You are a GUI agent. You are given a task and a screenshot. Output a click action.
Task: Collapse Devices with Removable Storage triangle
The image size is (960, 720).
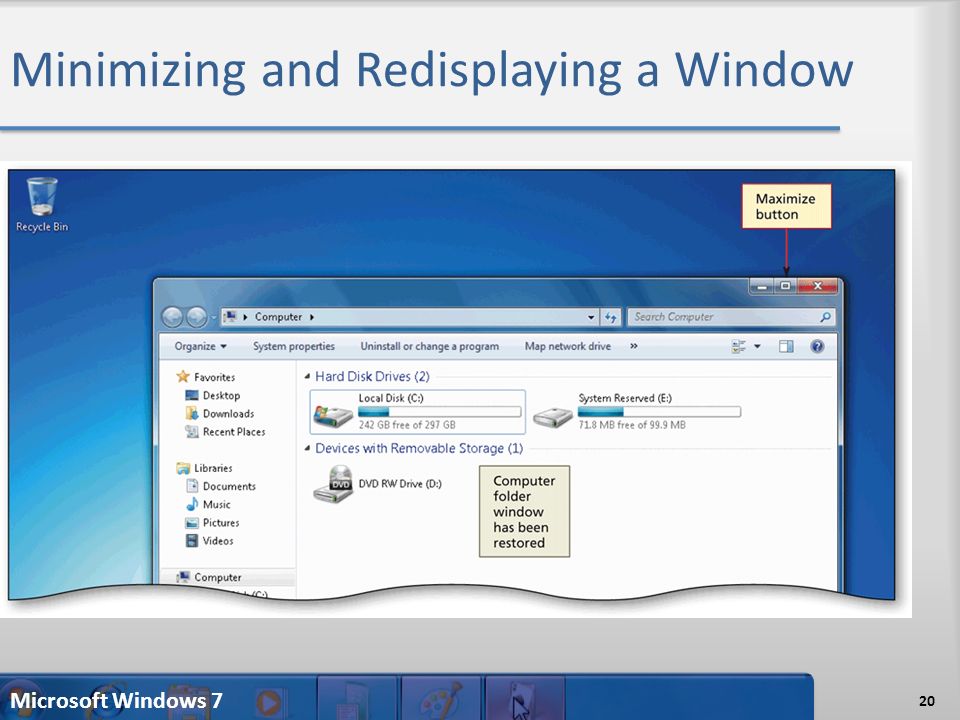click(307, 449)
